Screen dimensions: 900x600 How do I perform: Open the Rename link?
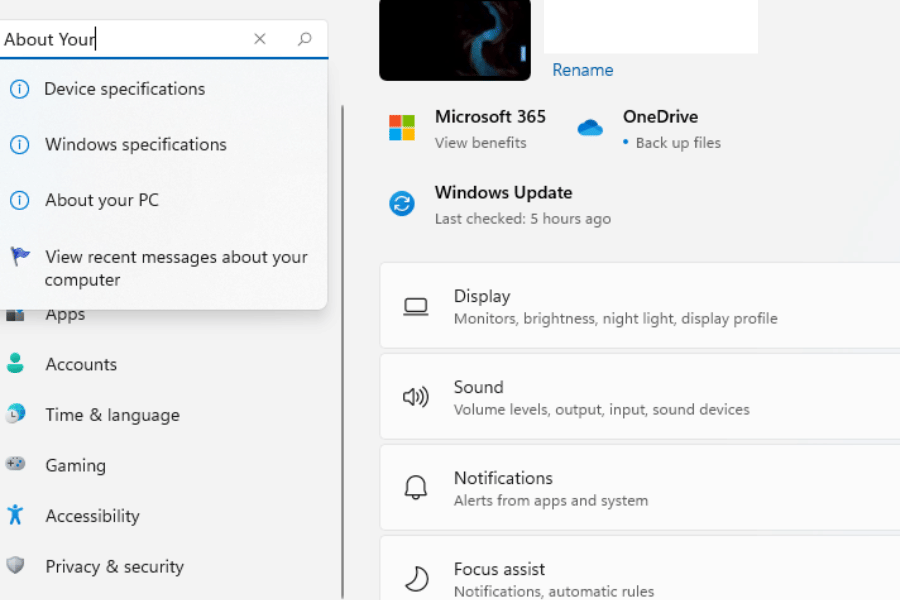582,70
